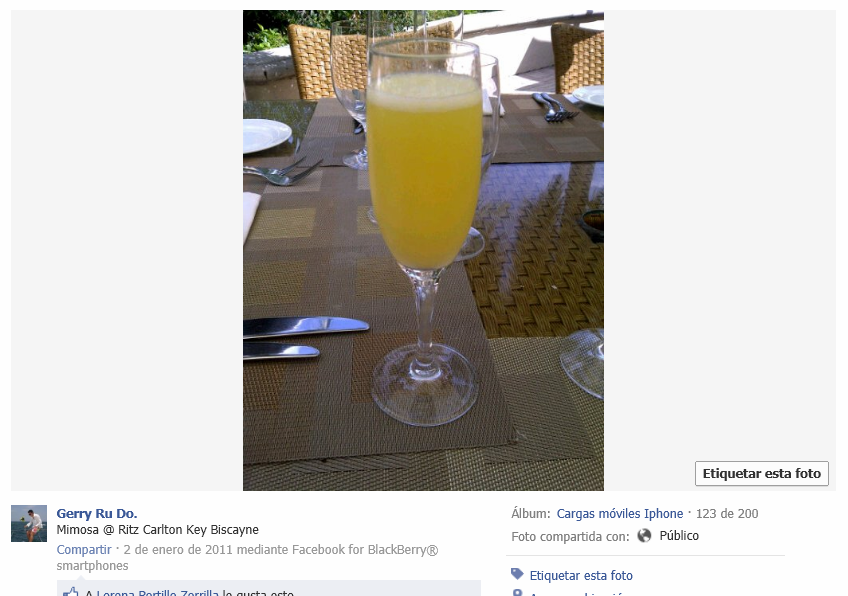Screen dimensions: 848x596
Task: Click the 2 de enero de 2011 timestamp
Action: coord(178,549)
